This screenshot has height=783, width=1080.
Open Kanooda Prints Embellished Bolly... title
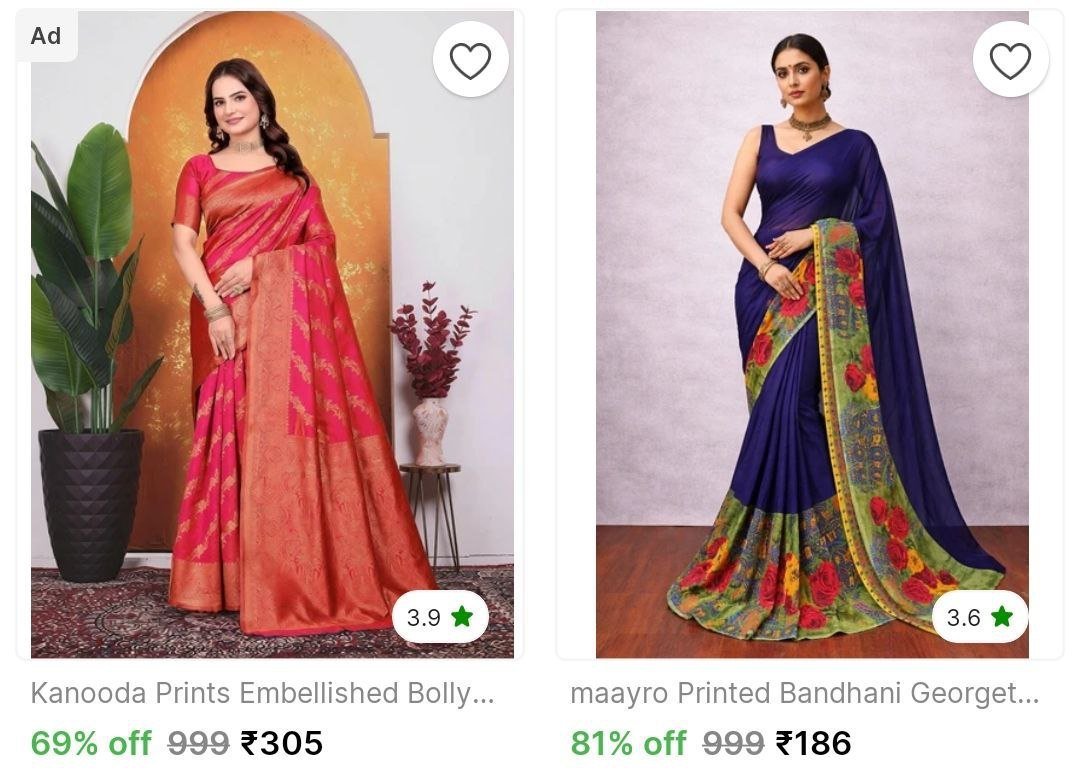pos(262,693)
